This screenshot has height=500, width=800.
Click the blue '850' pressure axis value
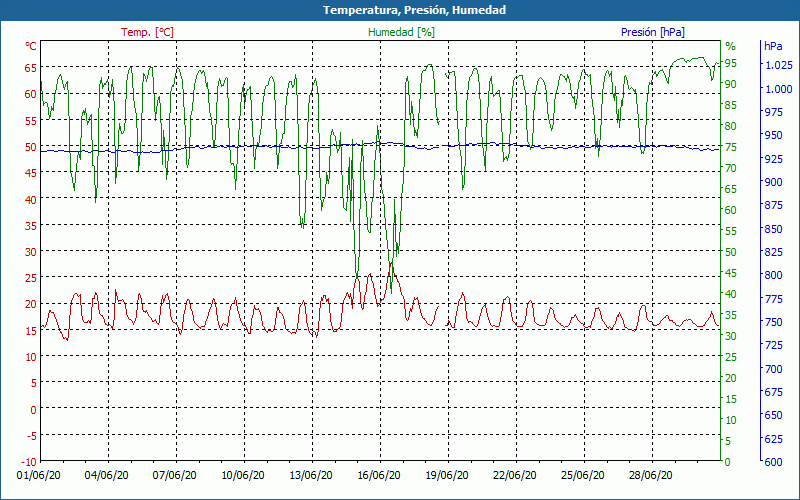pos(773,229)
